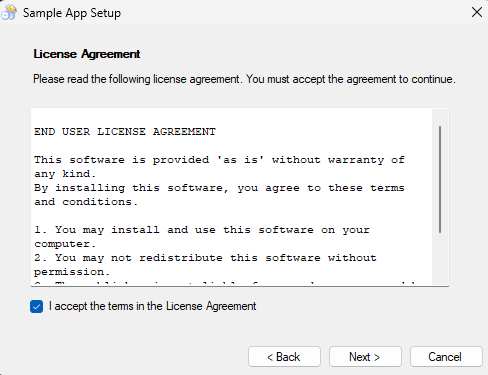Screen dimensions: 488x375
Task: Click the 'By installing this software' line
Action: pos(219,188)
